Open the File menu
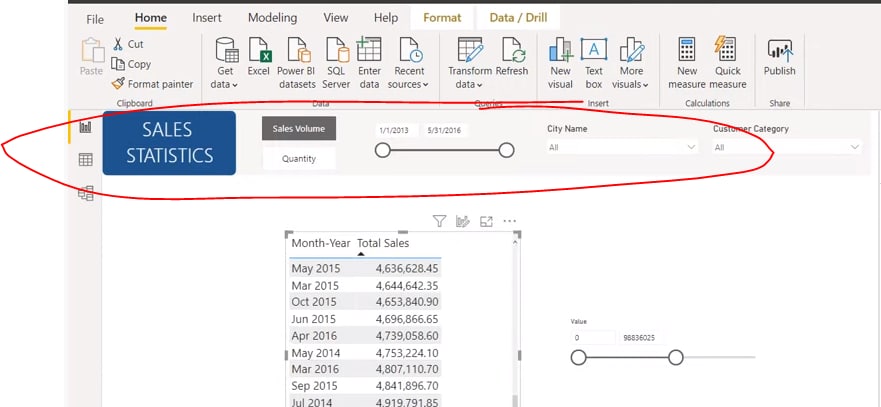This screenshot has width=881, height=407. tap(95, 19)
